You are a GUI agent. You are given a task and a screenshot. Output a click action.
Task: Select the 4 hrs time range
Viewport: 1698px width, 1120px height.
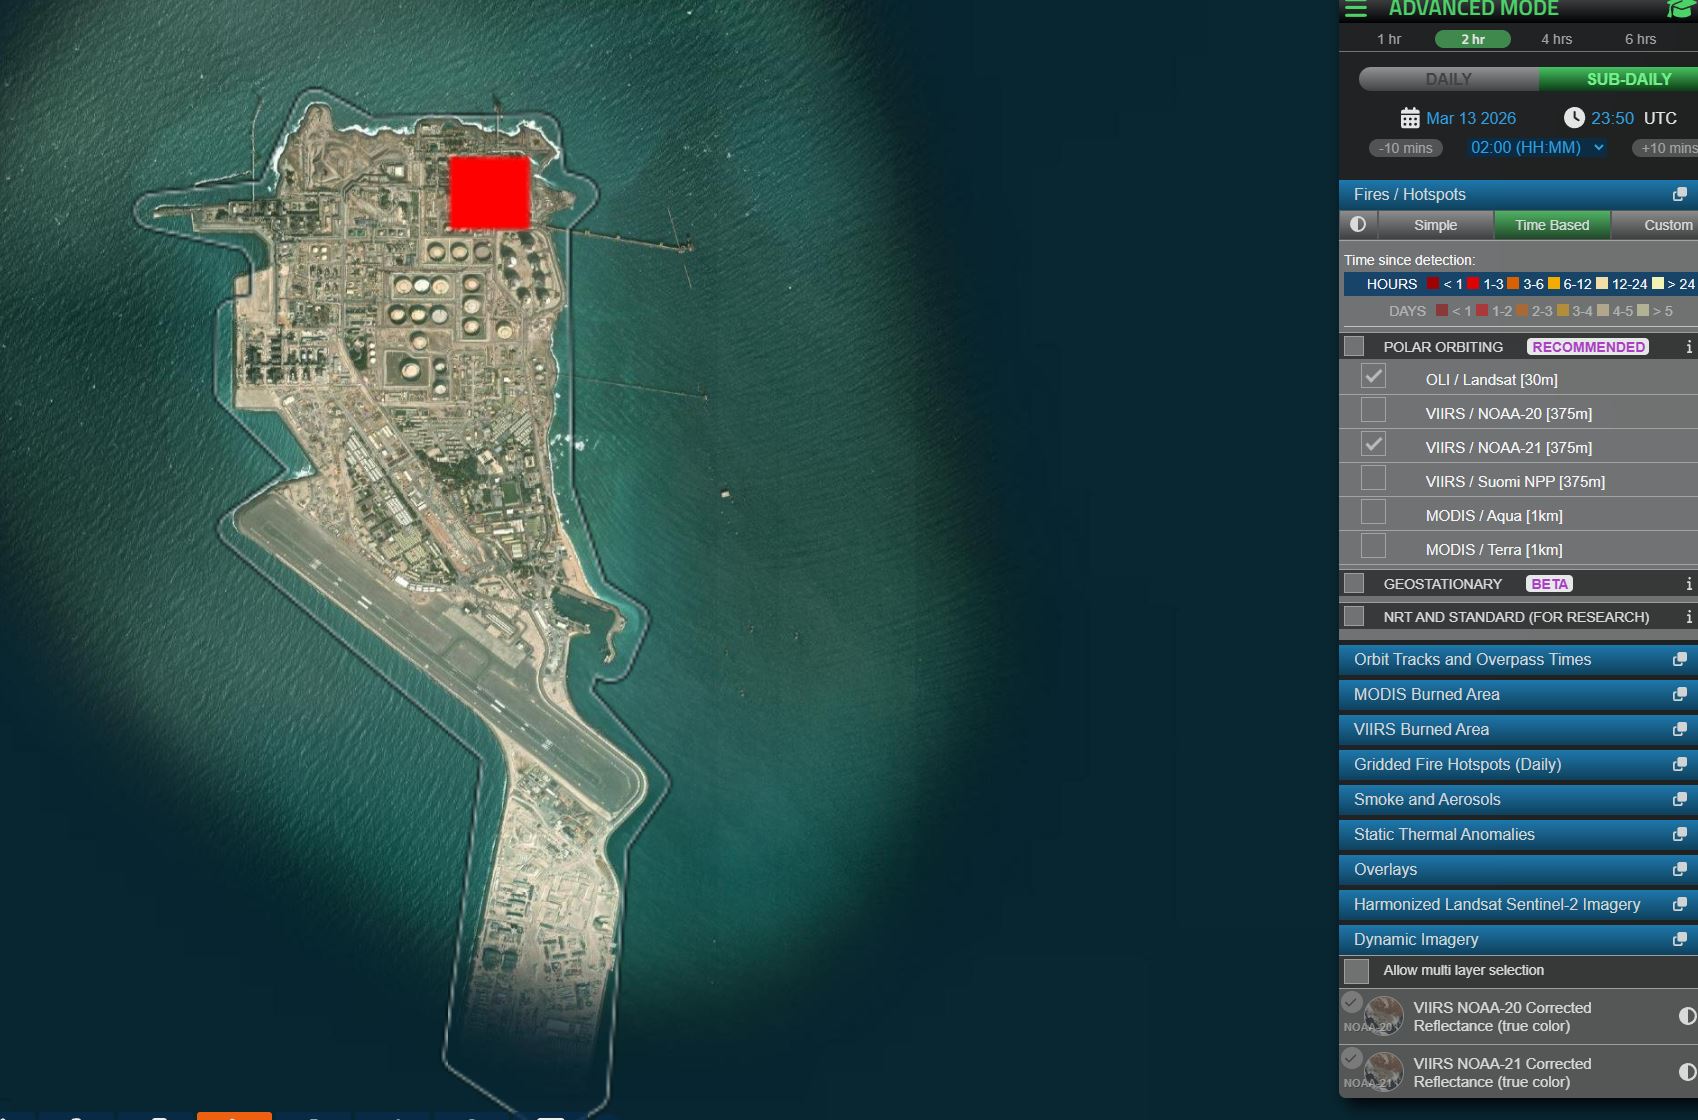click(1557, 39)
